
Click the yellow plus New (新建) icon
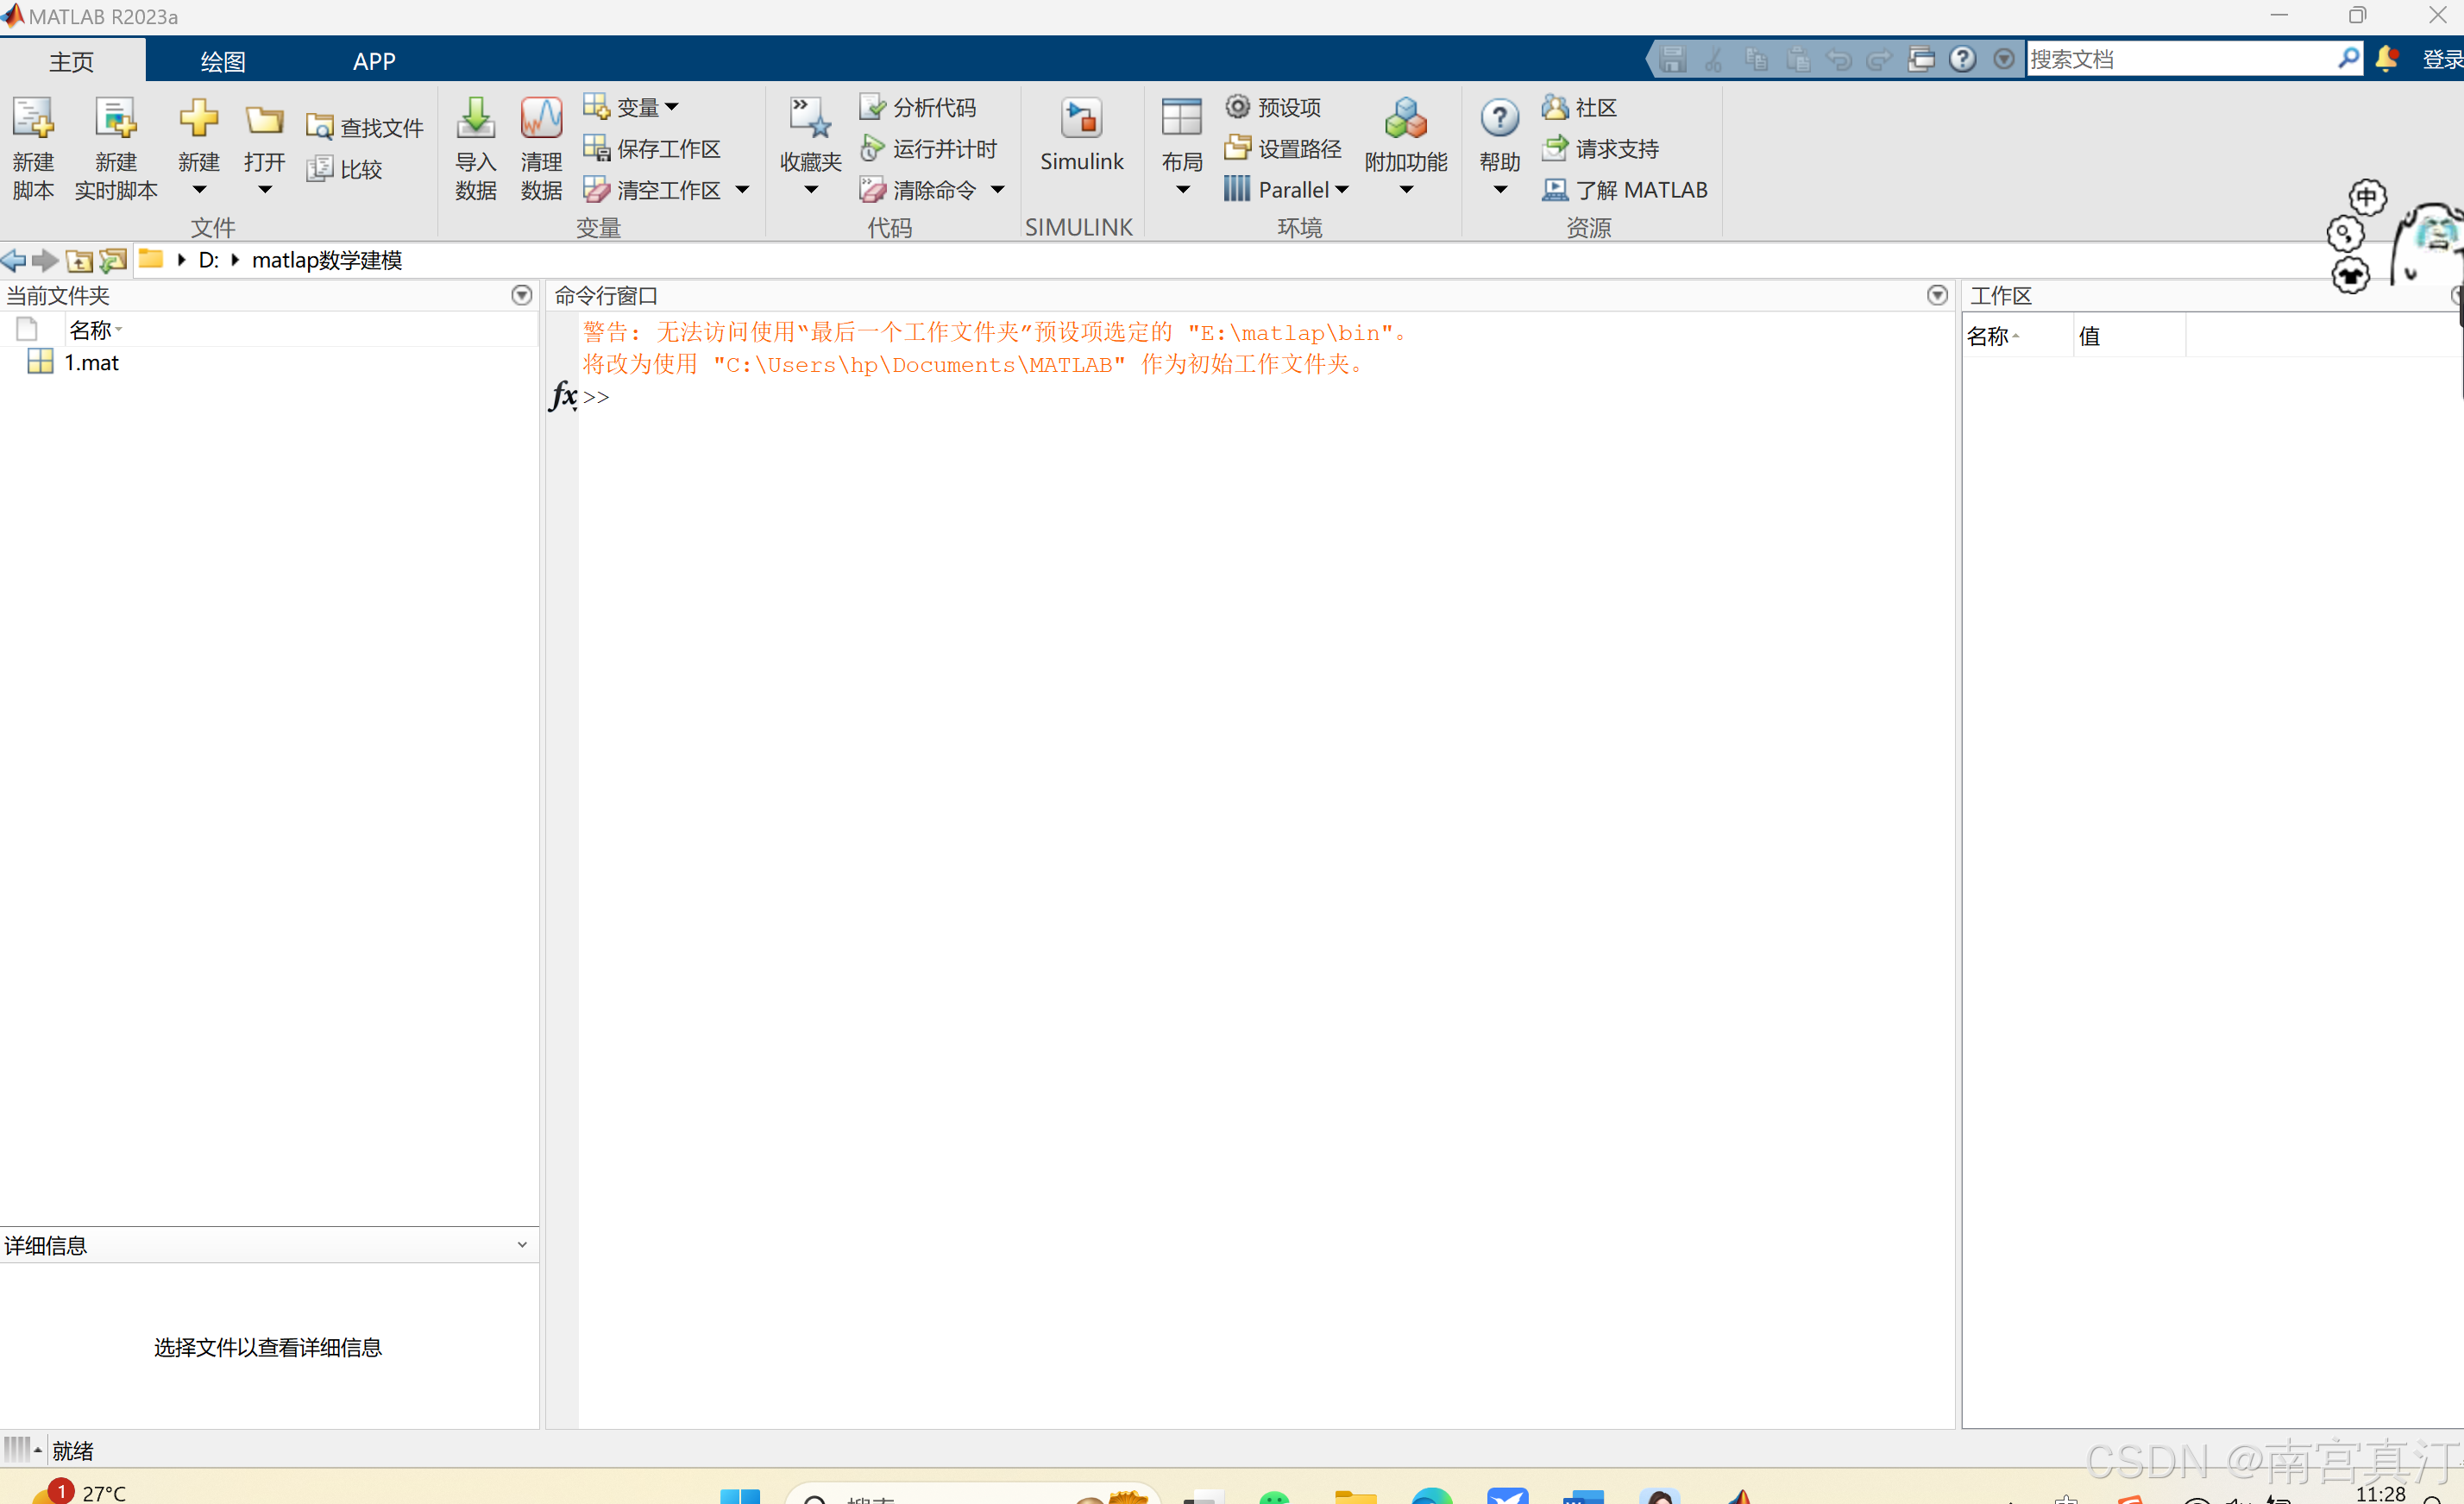click(199, 118)
